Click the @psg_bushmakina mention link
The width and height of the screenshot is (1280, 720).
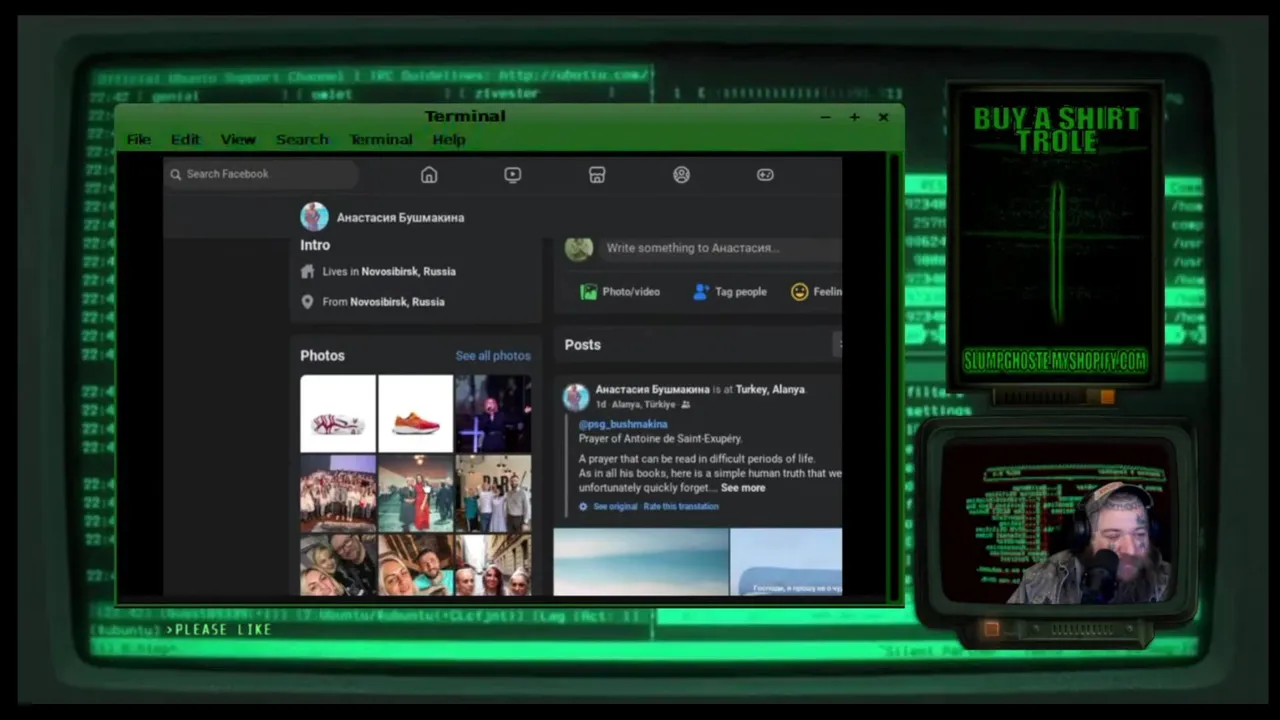623,424
